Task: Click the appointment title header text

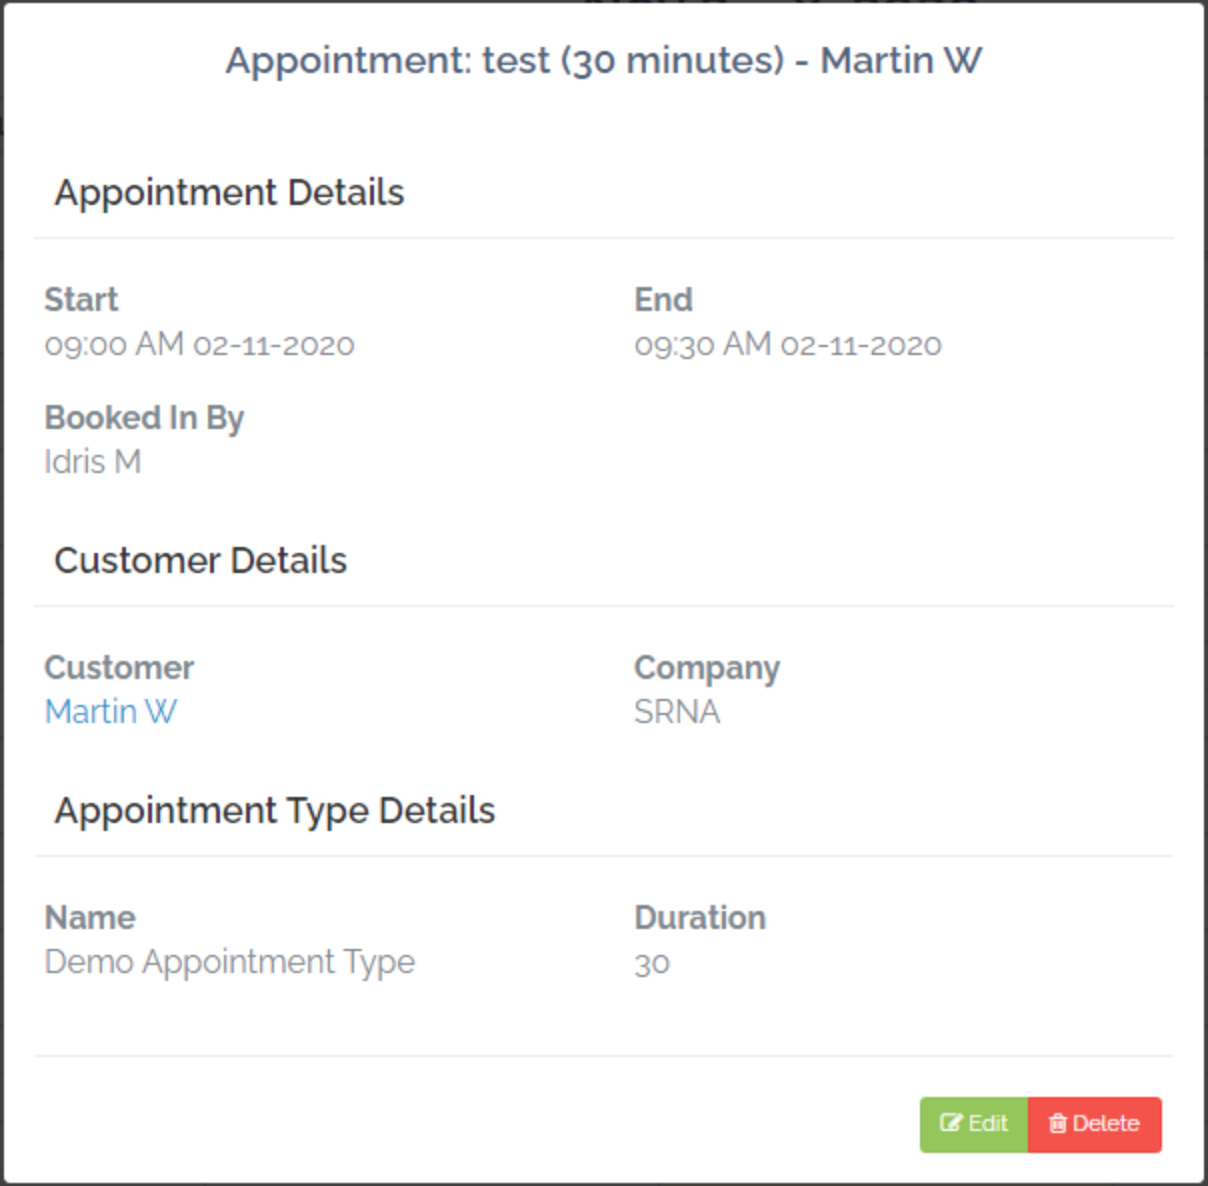Action: (x=604, y=61)
